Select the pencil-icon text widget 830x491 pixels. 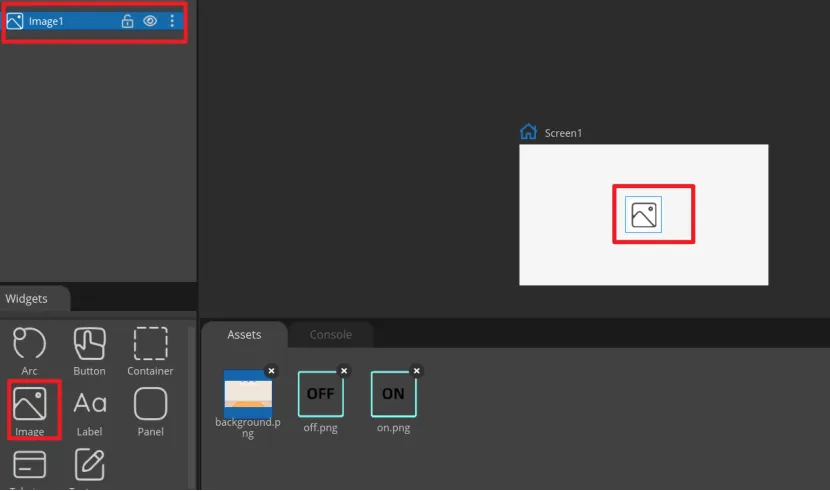click(x=89, y=466)
